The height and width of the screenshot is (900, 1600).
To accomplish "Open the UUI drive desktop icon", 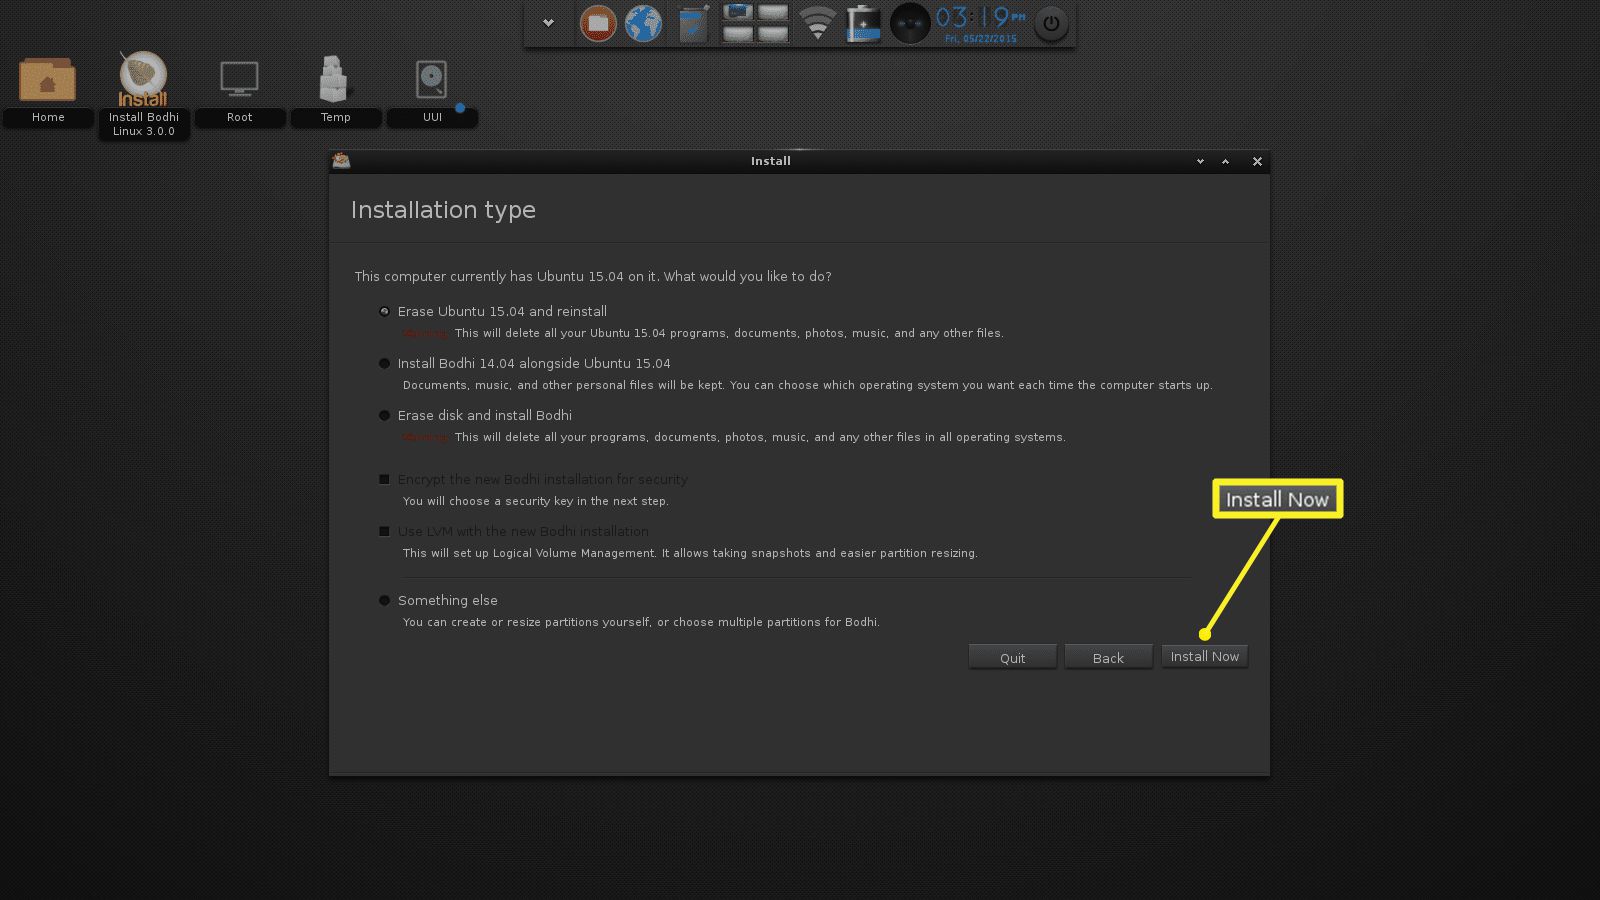I will pos(432,80).
